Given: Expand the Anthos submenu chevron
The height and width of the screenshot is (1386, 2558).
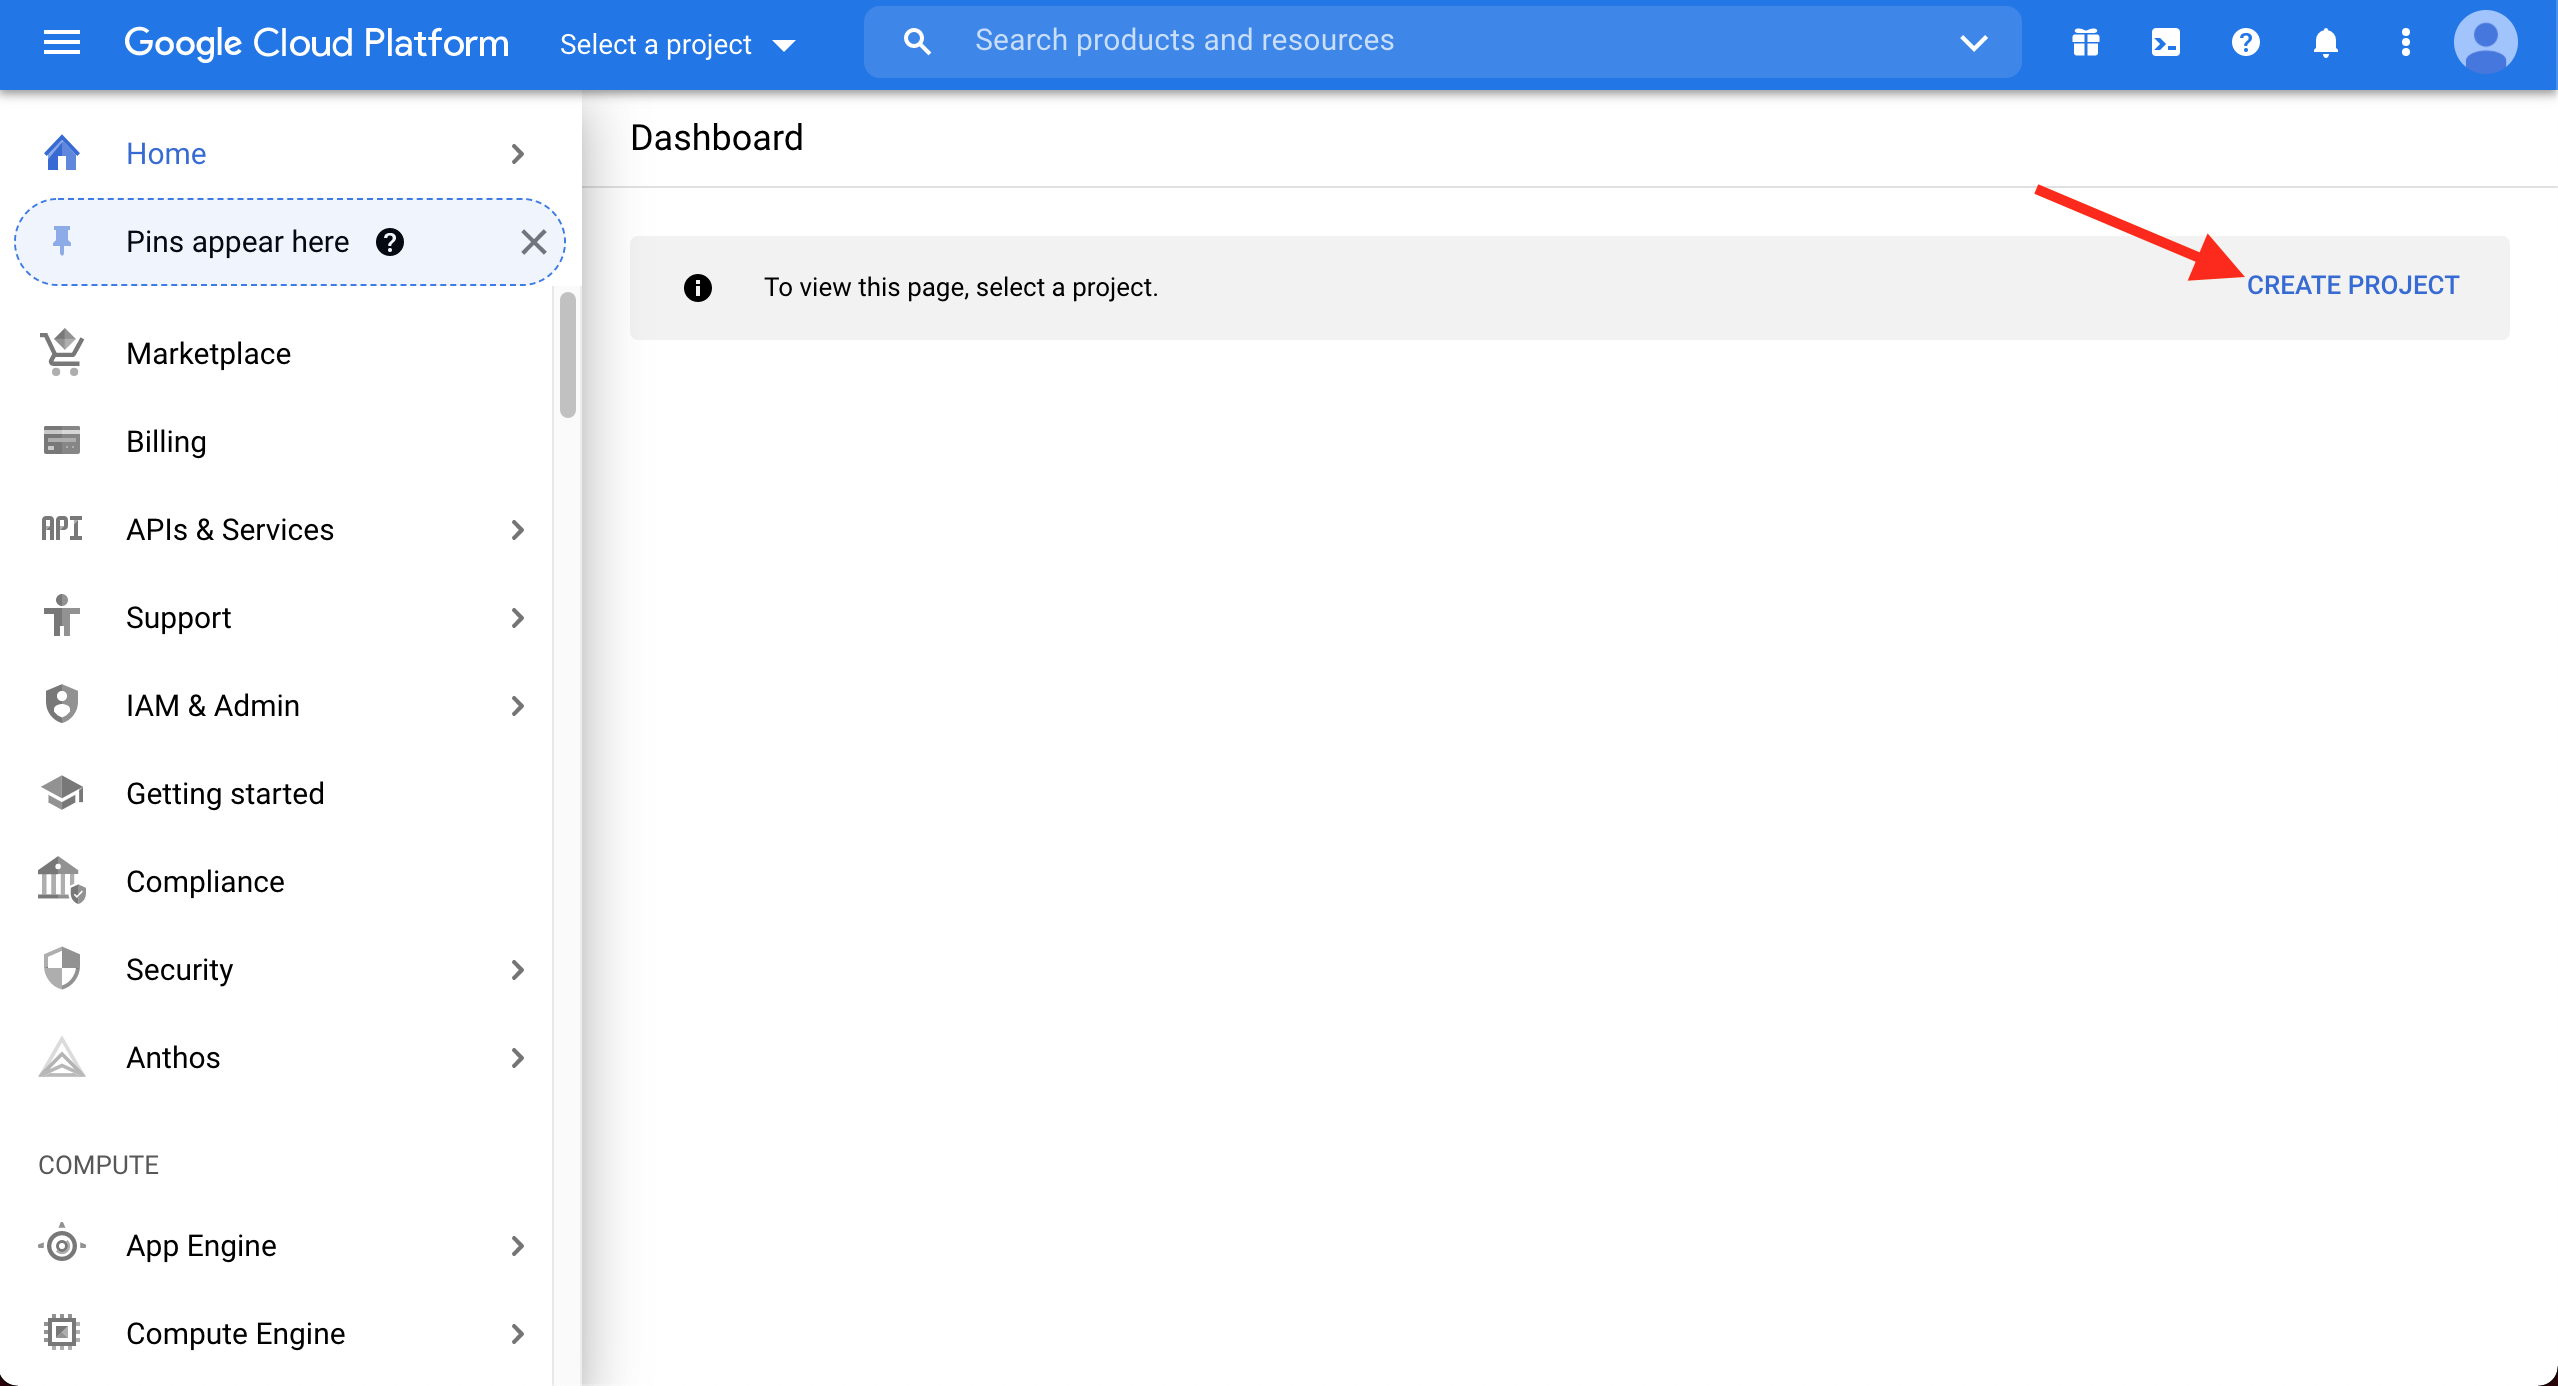Looking at the screenshot, I should 517,1058.
